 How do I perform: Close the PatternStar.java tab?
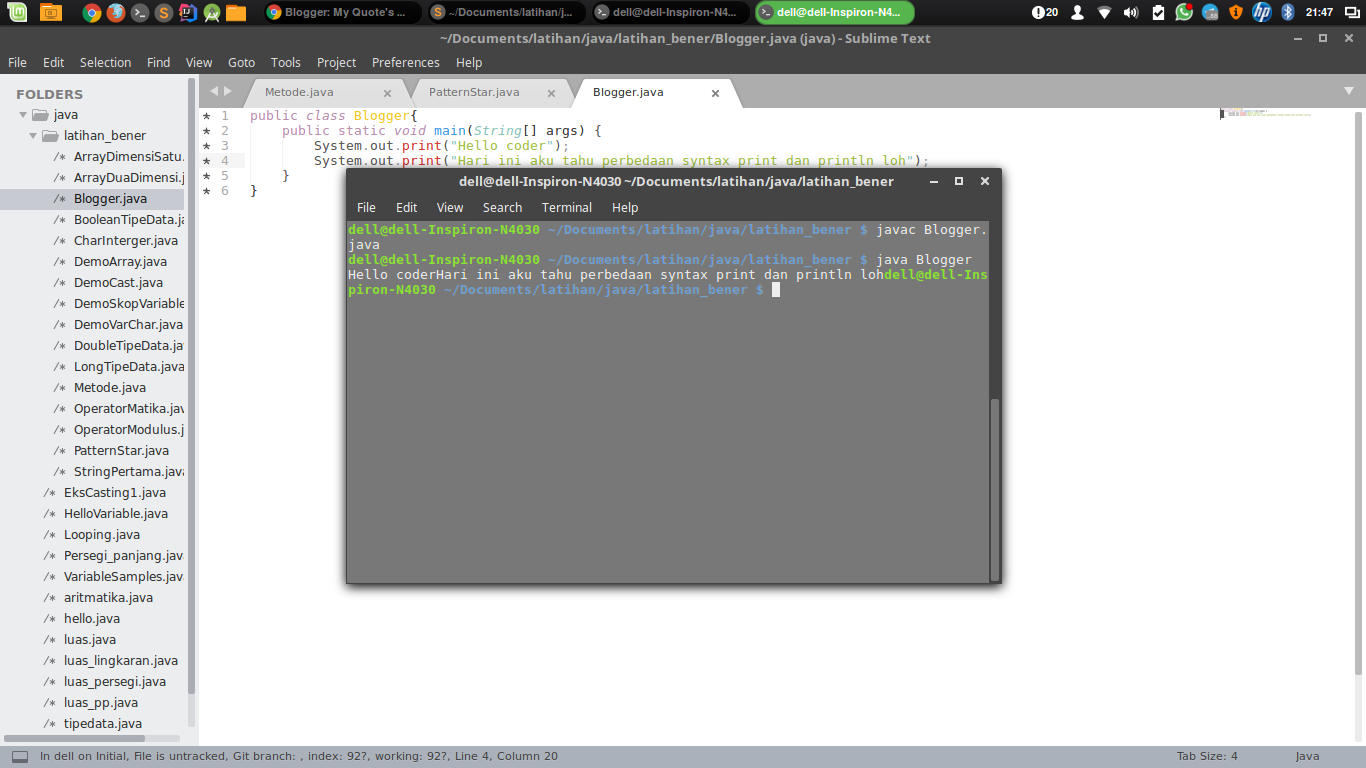coord(551,93)
